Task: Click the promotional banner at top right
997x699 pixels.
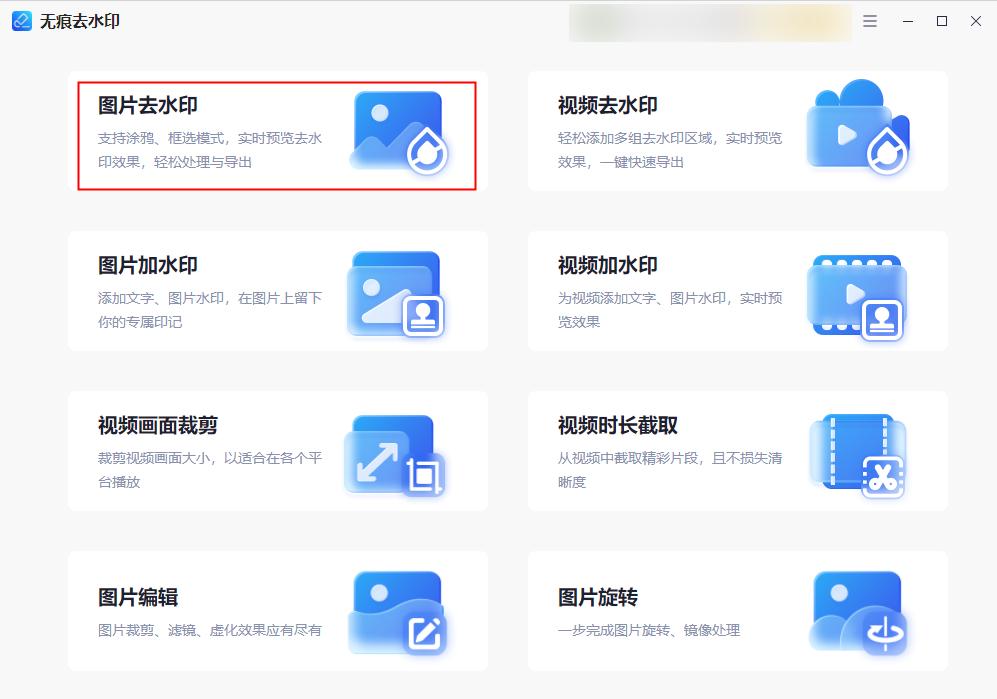Action: click(710, 21)
